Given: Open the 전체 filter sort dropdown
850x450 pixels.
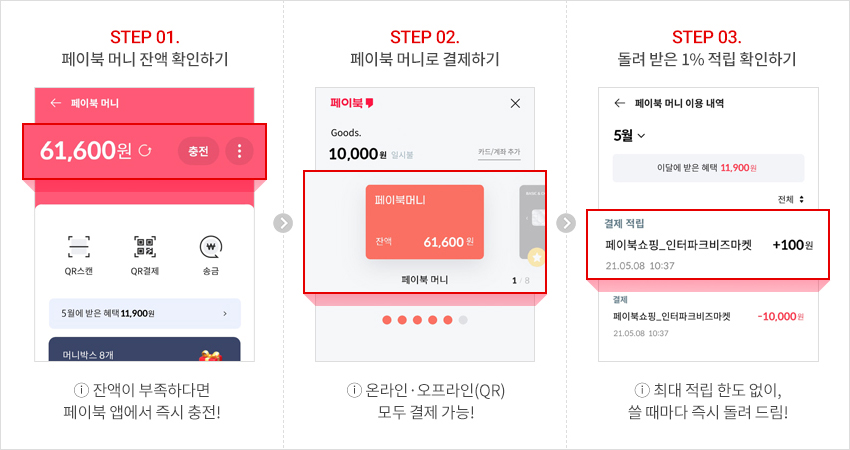Looking at the screenshot, I should 791,200.
